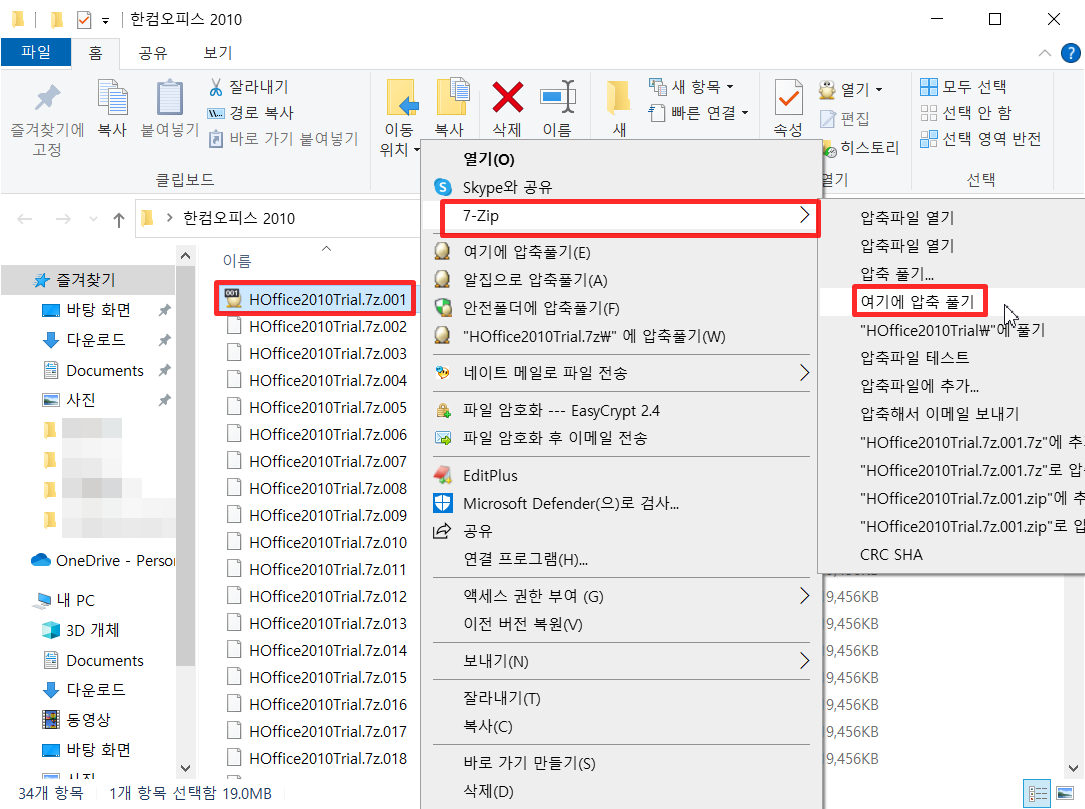Click the Back arrow navigation button
This screenshot has height=809, width=1085.
(x=25, y=219)
